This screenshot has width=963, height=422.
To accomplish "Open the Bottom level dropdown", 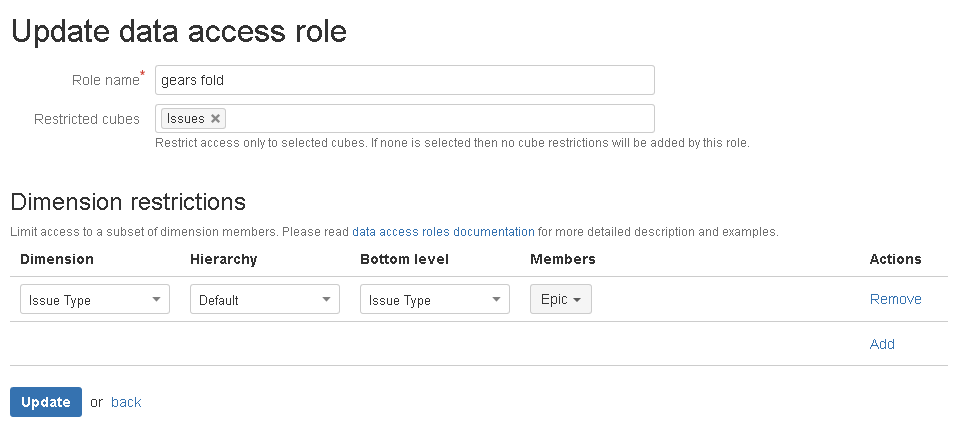I will click(435, 300).
